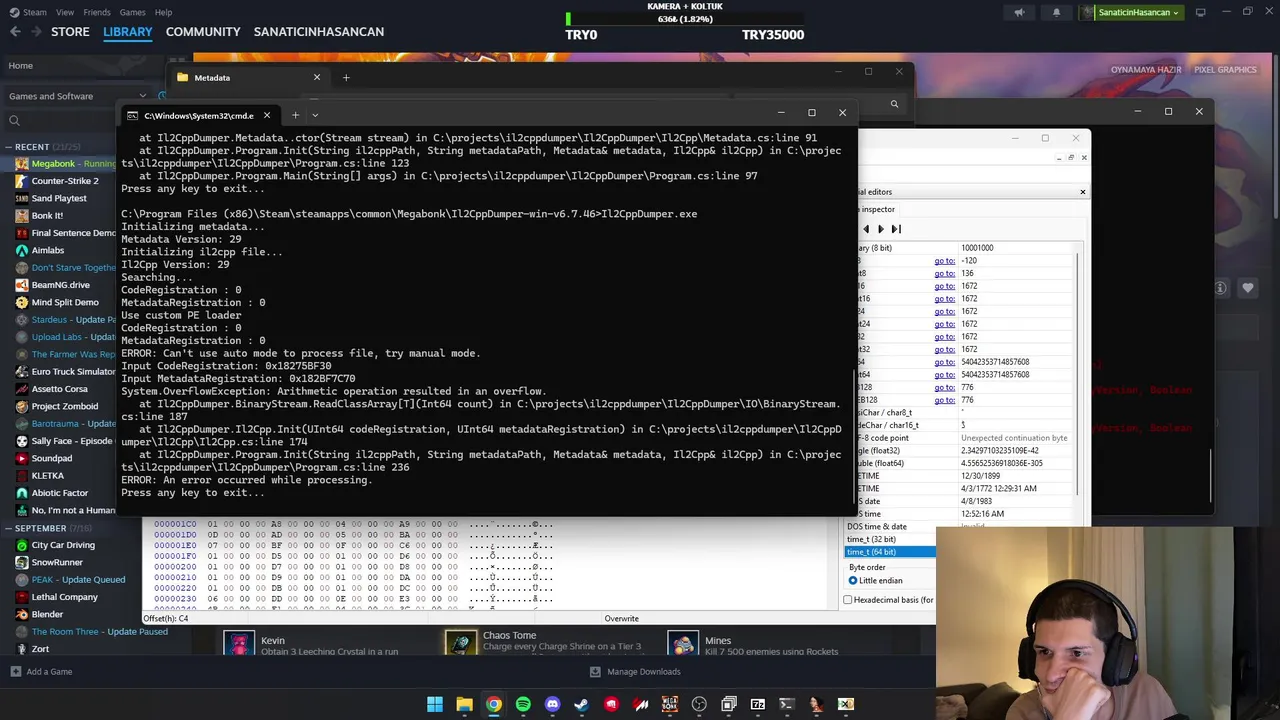
Task: Click the library search magnifier icon
Action: pos(14,121)
